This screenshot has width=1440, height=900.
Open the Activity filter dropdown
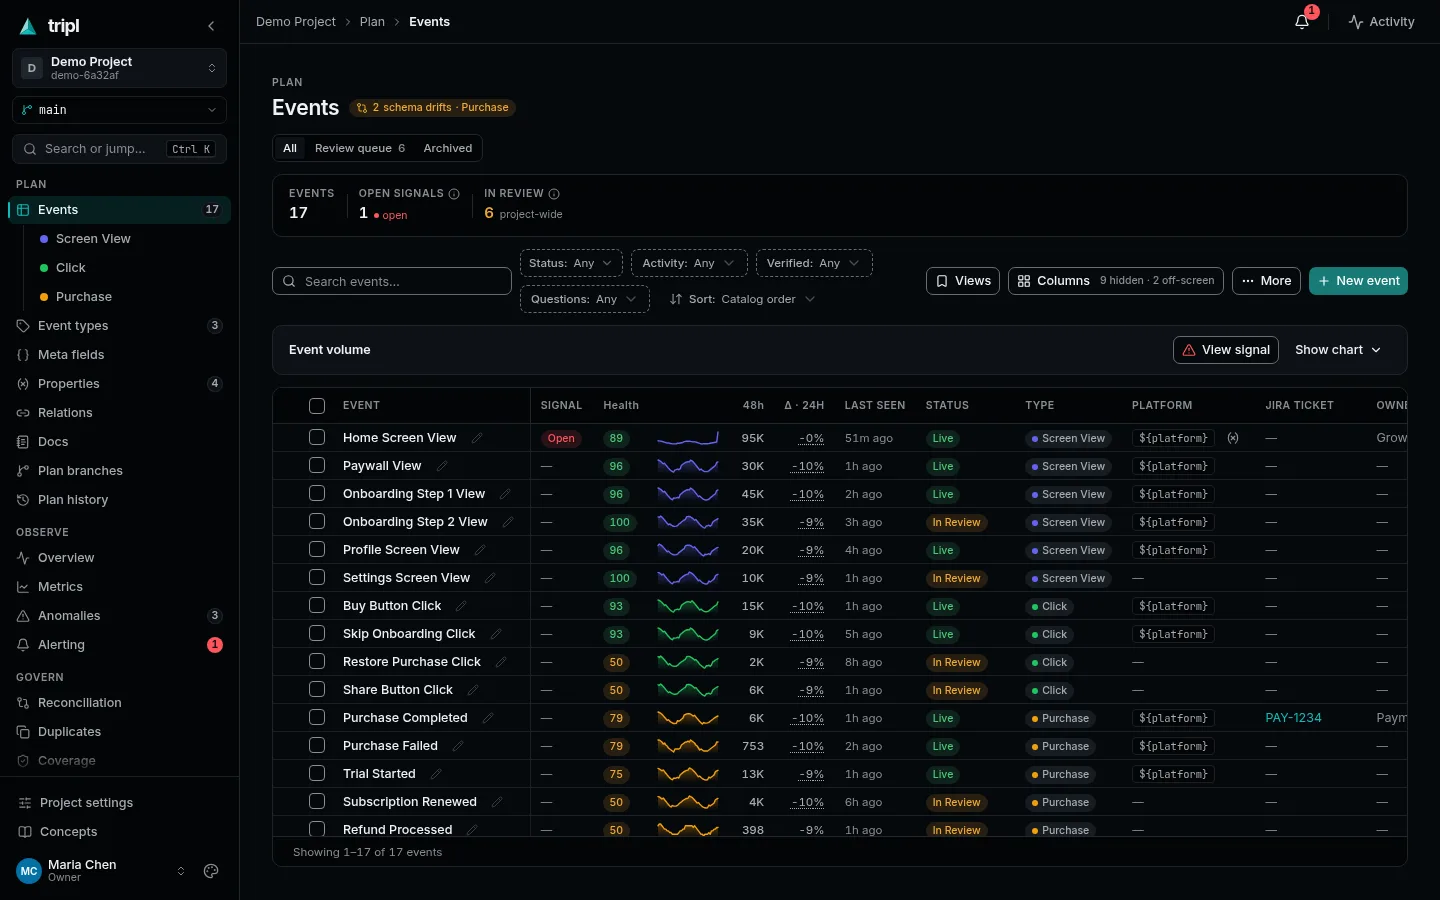[x=689, y=263]
